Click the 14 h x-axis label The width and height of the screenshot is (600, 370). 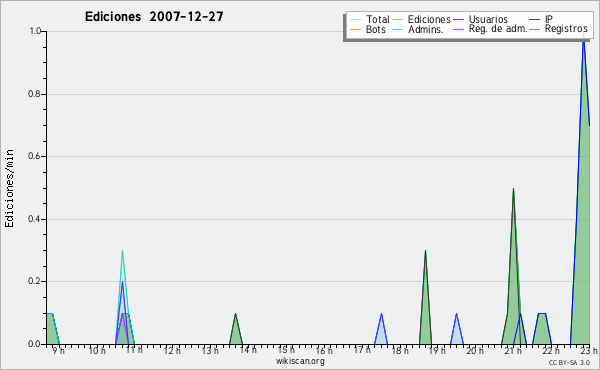point(248,350)
